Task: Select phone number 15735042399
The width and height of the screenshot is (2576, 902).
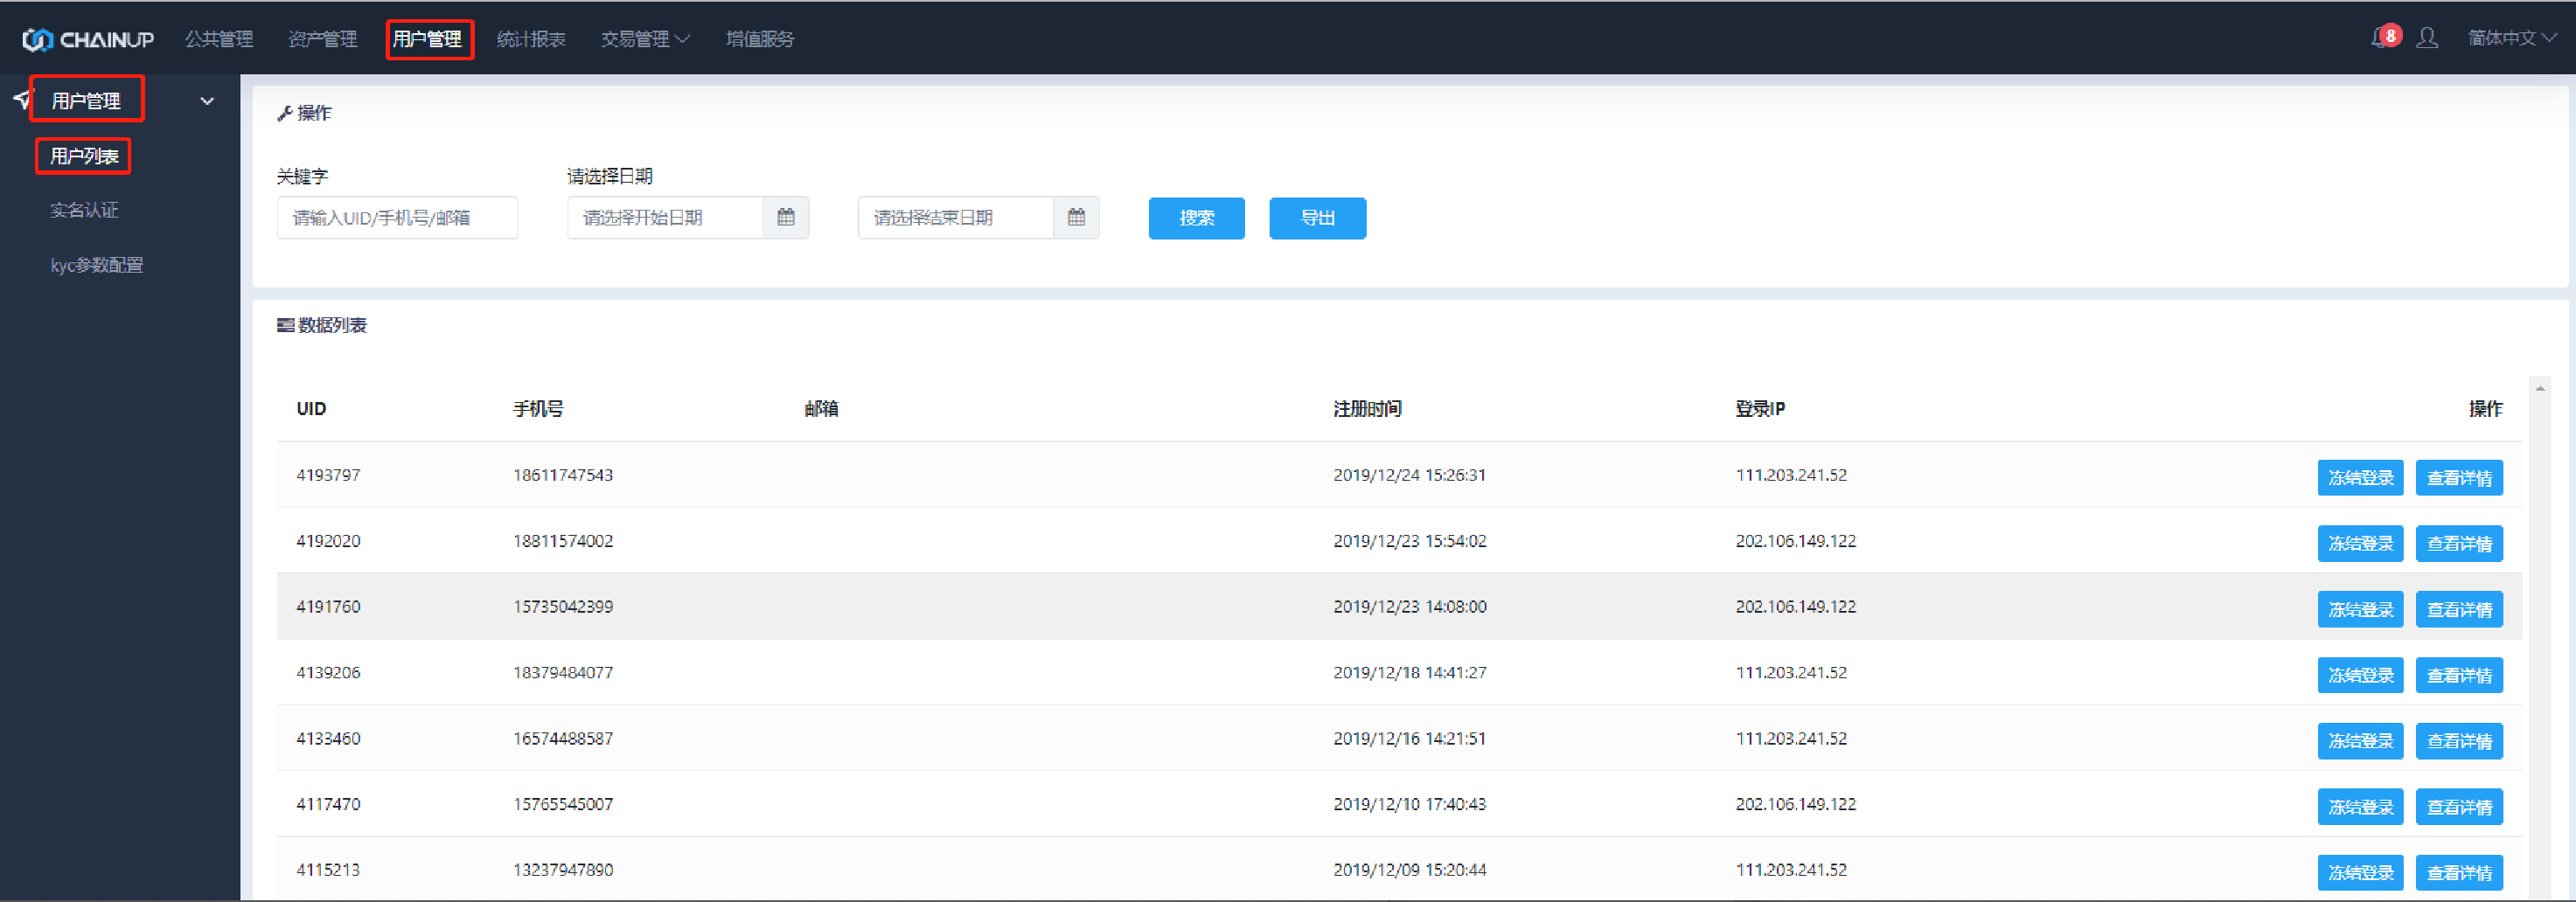Action: coord(563,607)
